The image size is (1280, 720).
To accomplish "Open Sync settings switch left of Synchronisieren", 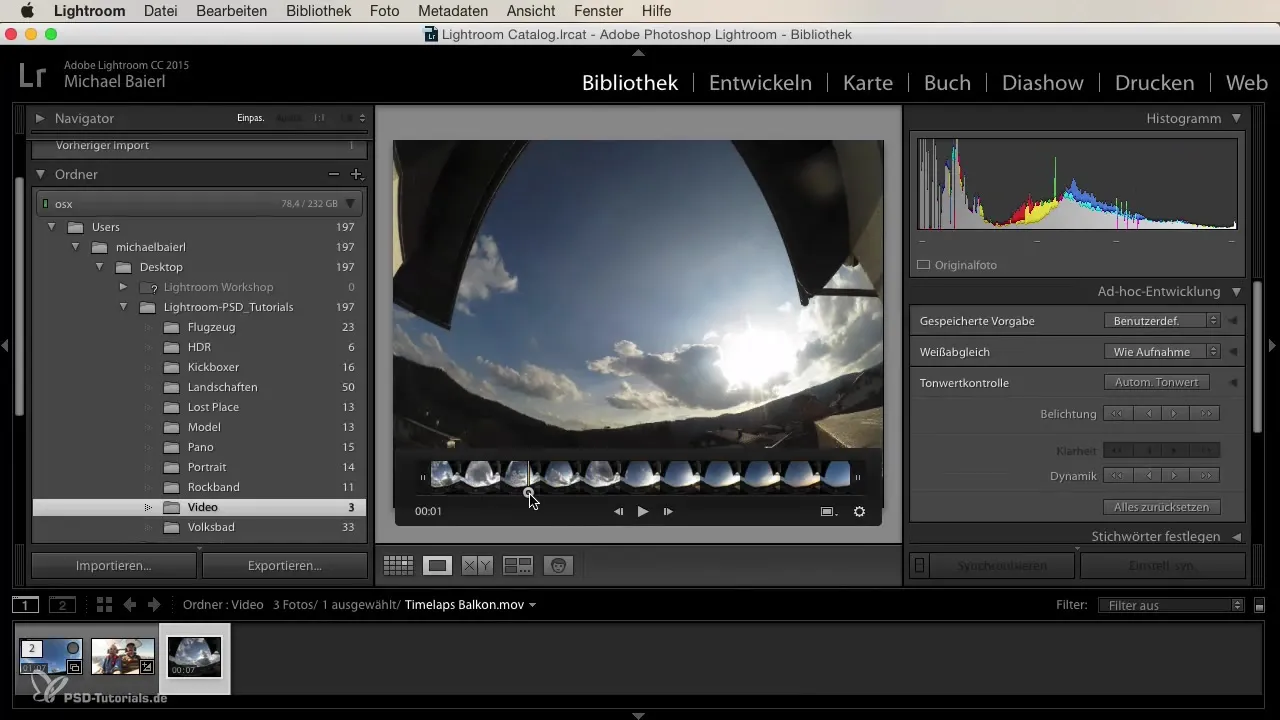I will 920,566.
